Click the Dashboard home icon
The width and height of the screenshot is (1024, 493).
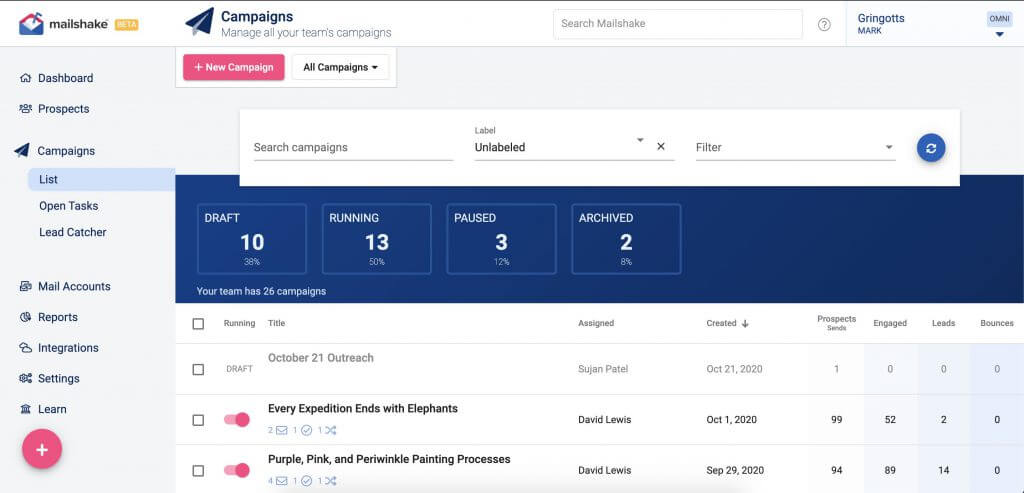[25, 78]
